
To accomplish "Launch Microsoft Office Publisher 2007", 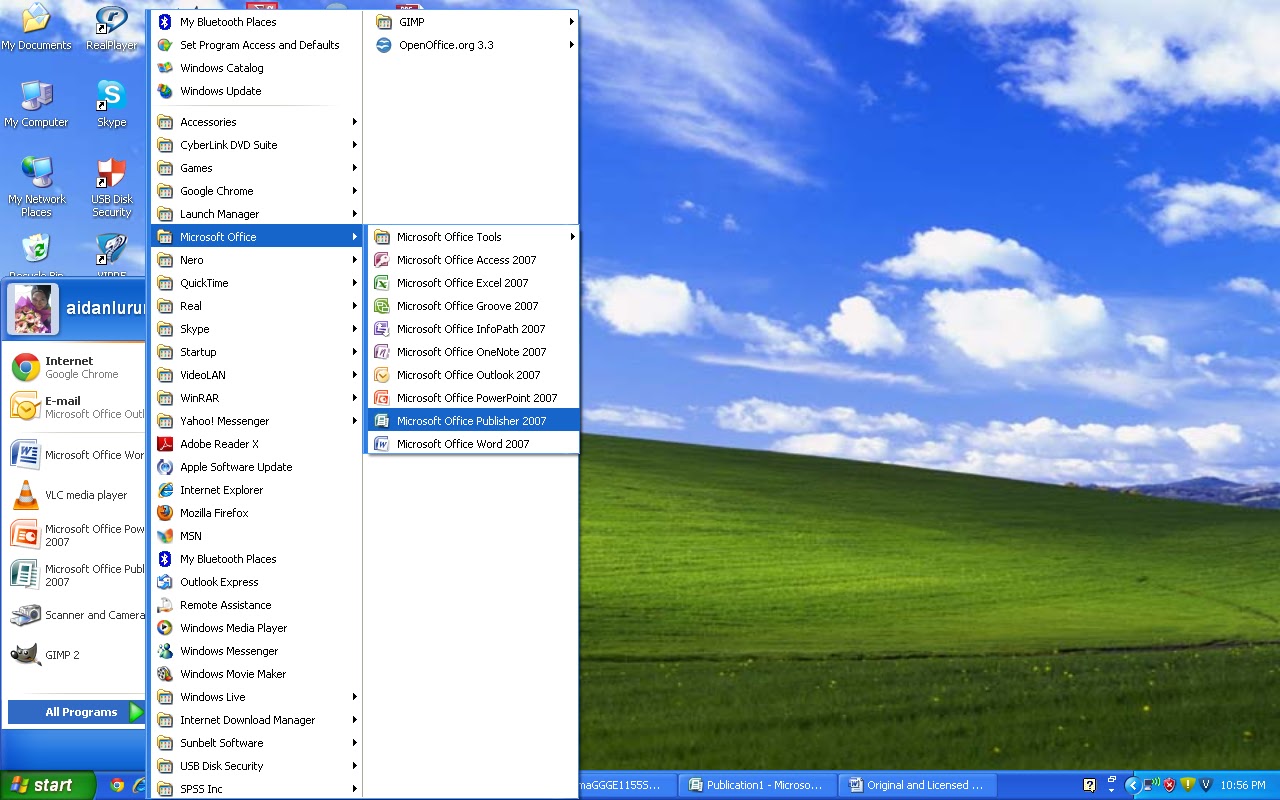I will coord(473,421).
